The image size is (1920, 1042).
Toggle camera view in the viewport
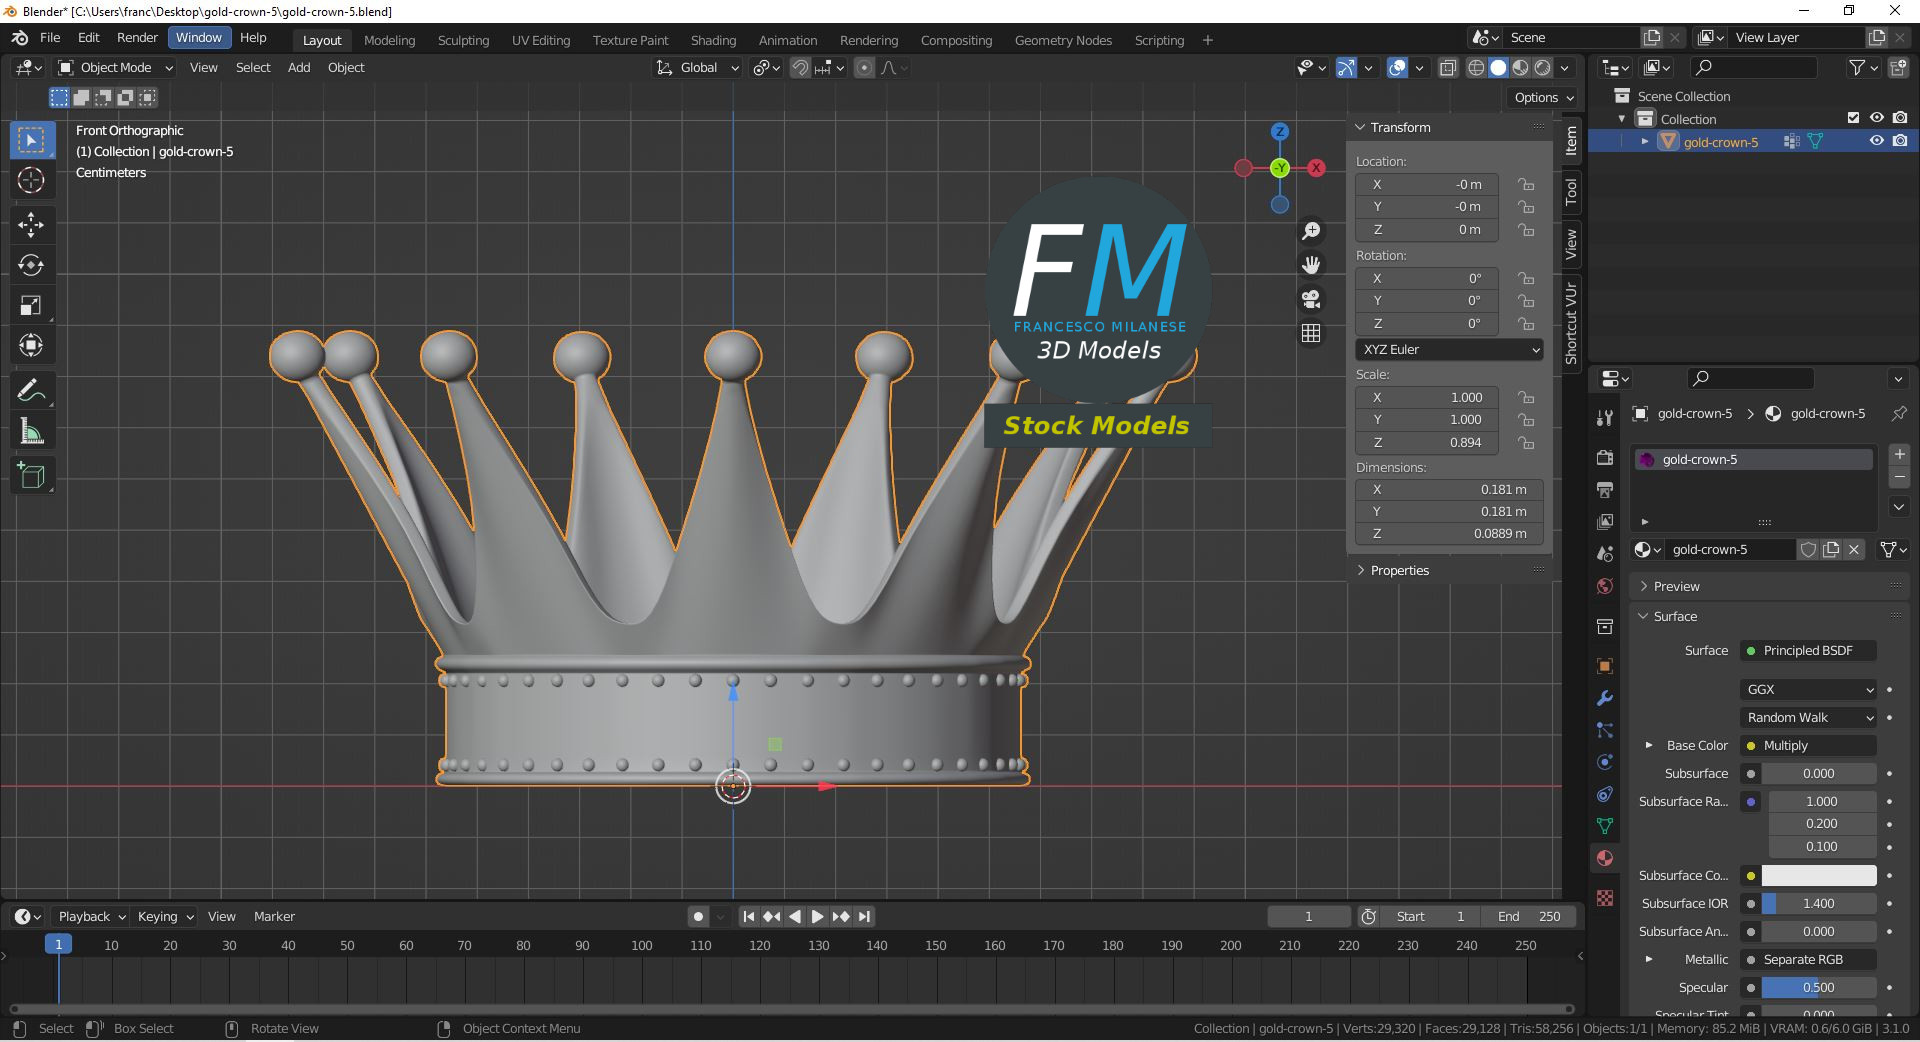click(x=1310, y=299)
